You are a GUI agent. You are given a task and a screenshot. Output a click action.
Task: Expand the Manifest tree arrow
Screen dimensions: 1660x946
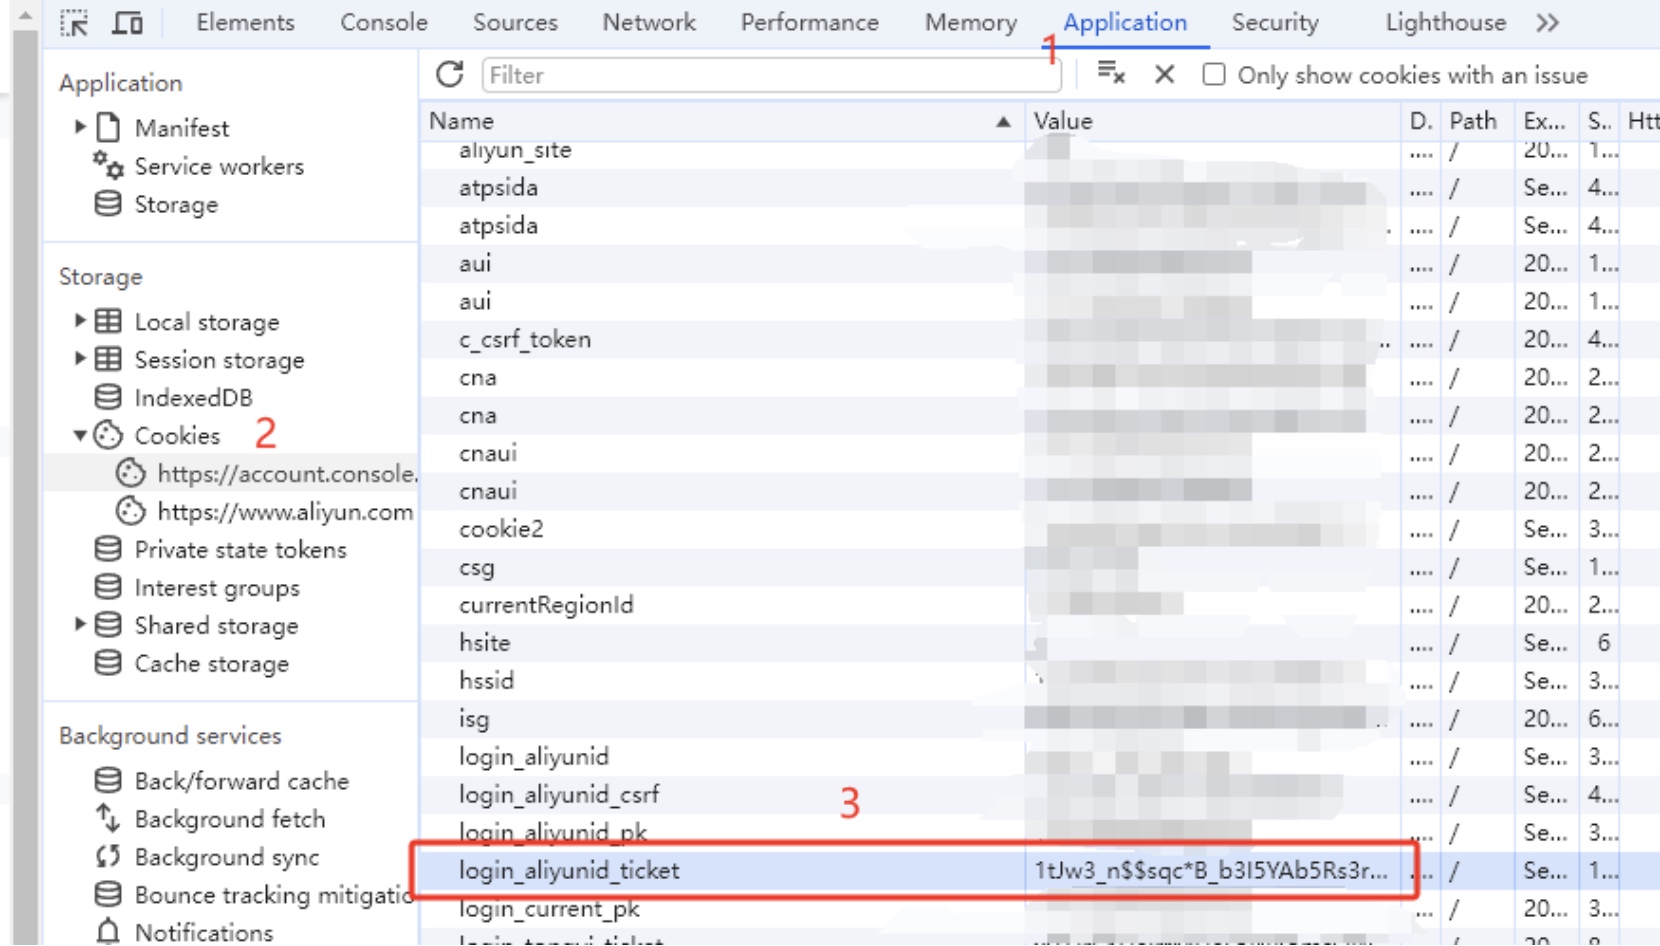coord(80,127)
